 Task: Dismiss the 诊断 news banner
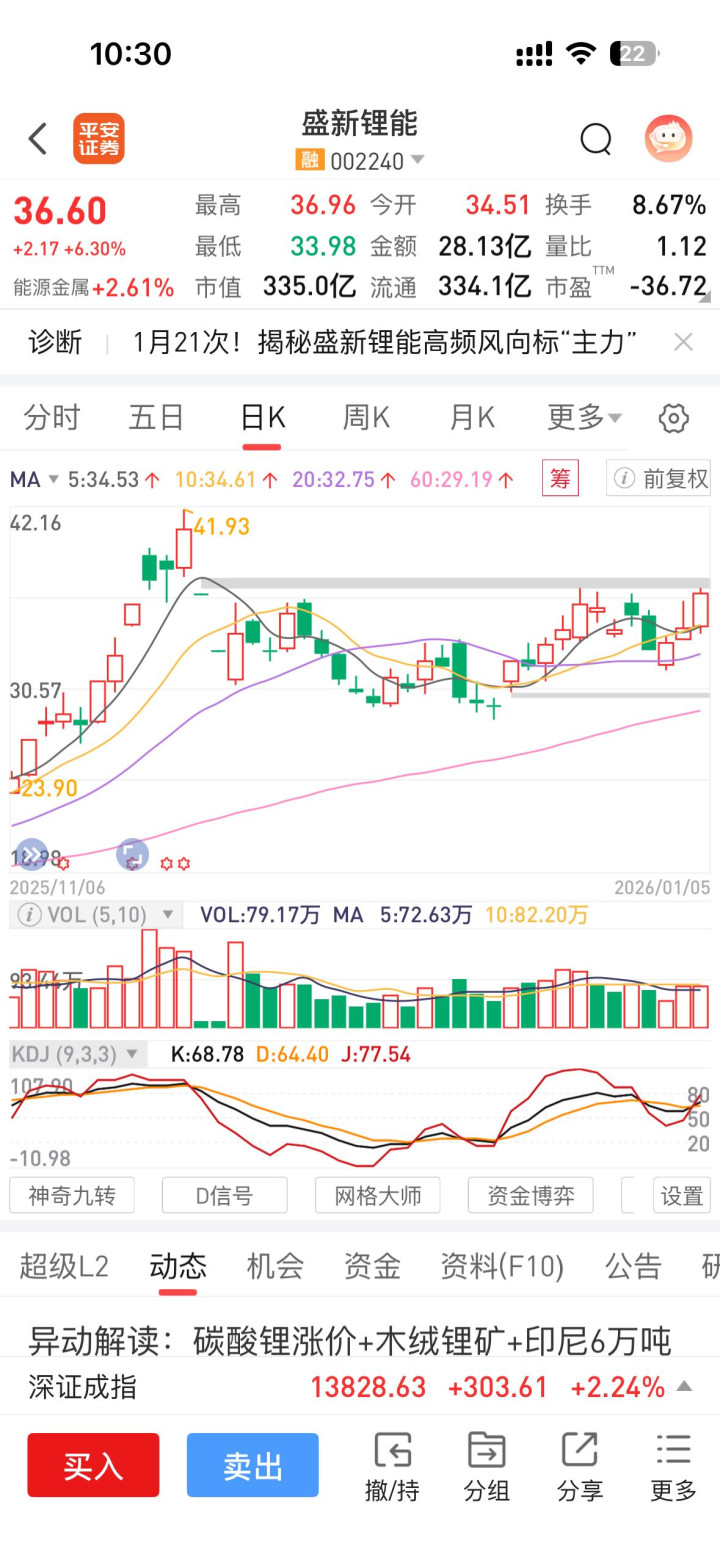tap(683, 343)
